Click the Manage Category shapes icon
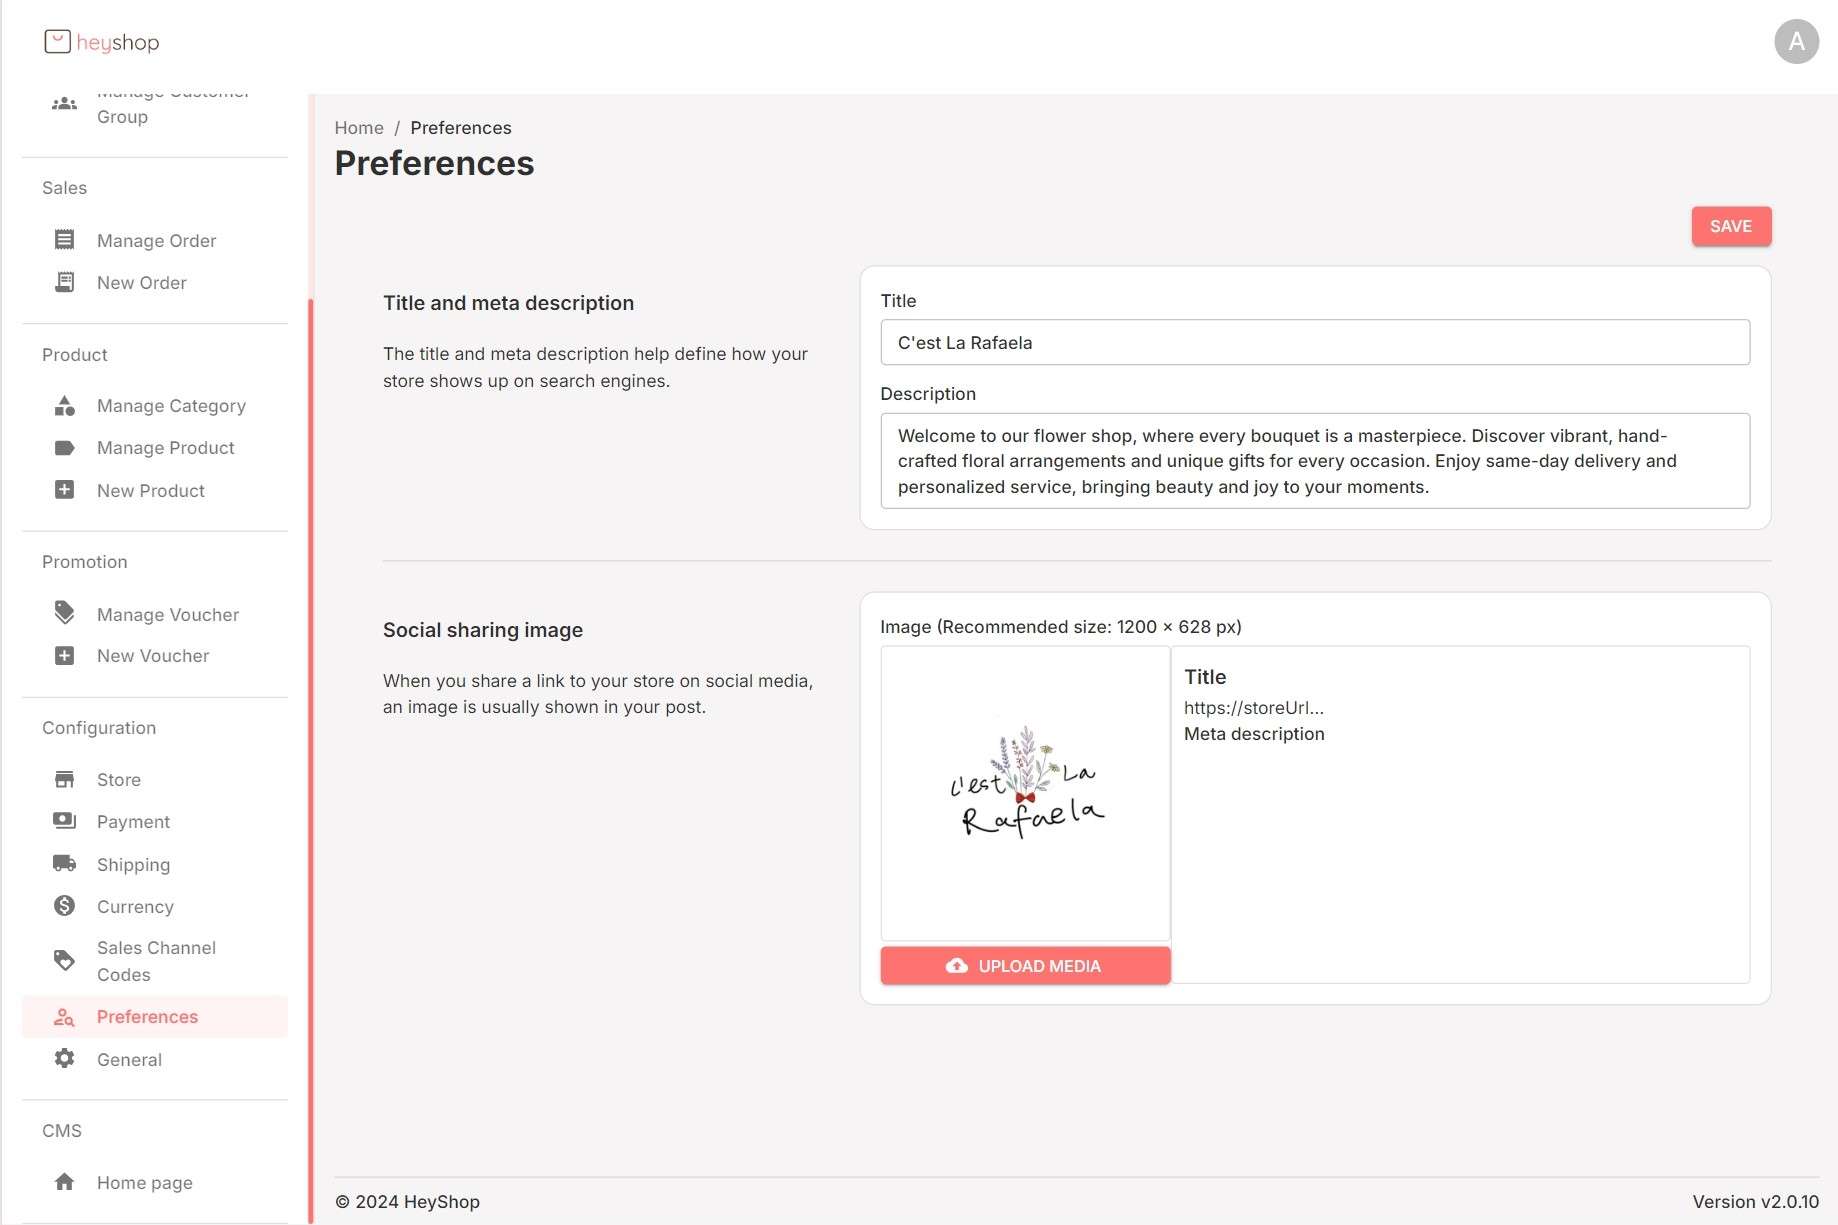This screenshot has height=1225, width=1838. coord(64,405)
